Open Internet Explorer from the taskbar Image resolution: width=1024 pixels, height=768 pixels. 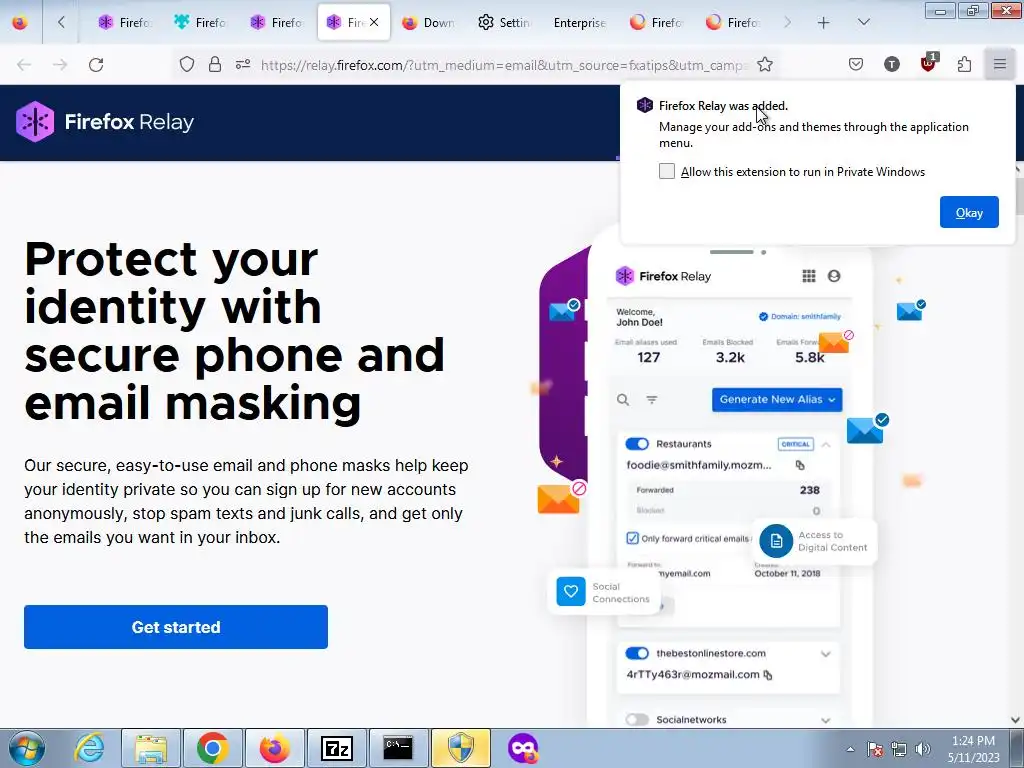[x=89, y=748]
